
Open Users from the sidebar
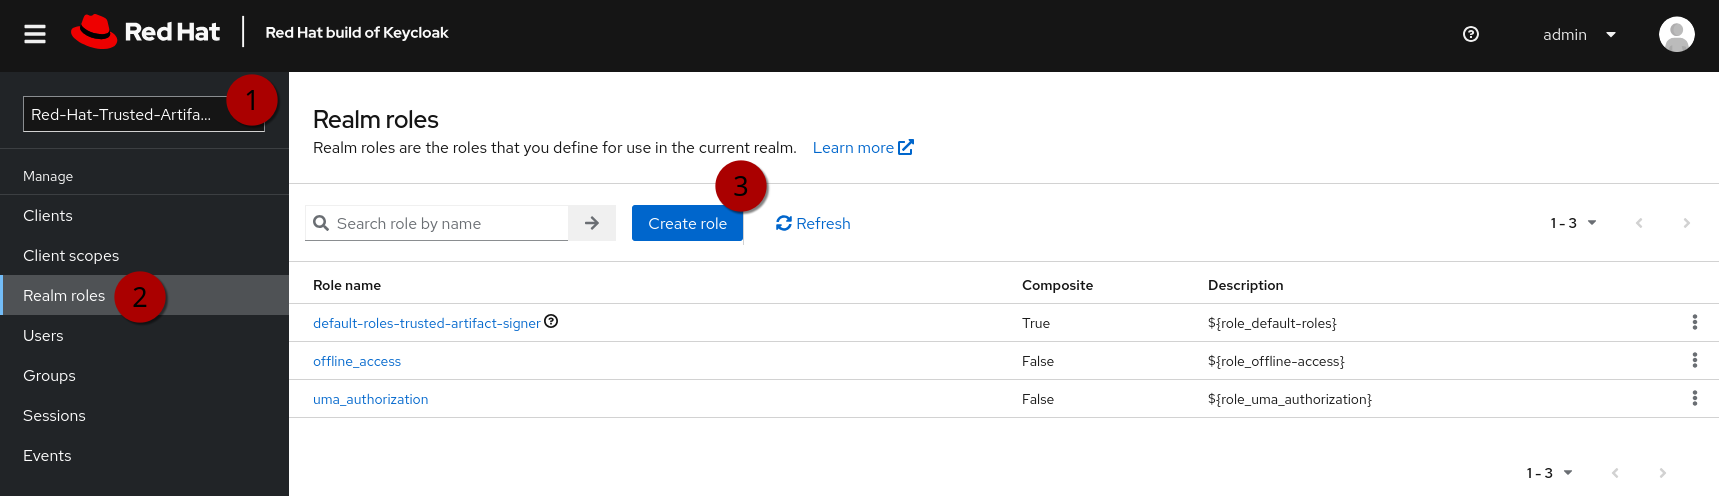(43, 336)
